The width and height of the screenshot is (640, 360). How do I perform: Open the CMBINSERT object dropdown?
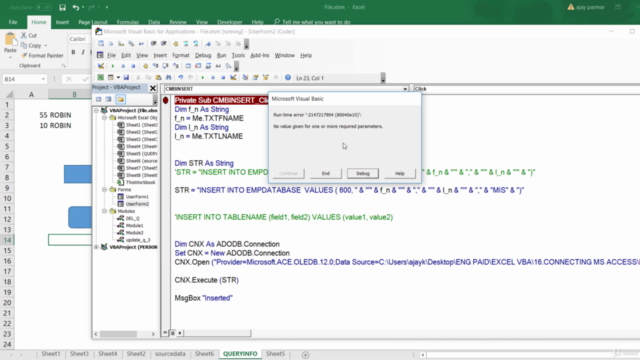(405, 89)
